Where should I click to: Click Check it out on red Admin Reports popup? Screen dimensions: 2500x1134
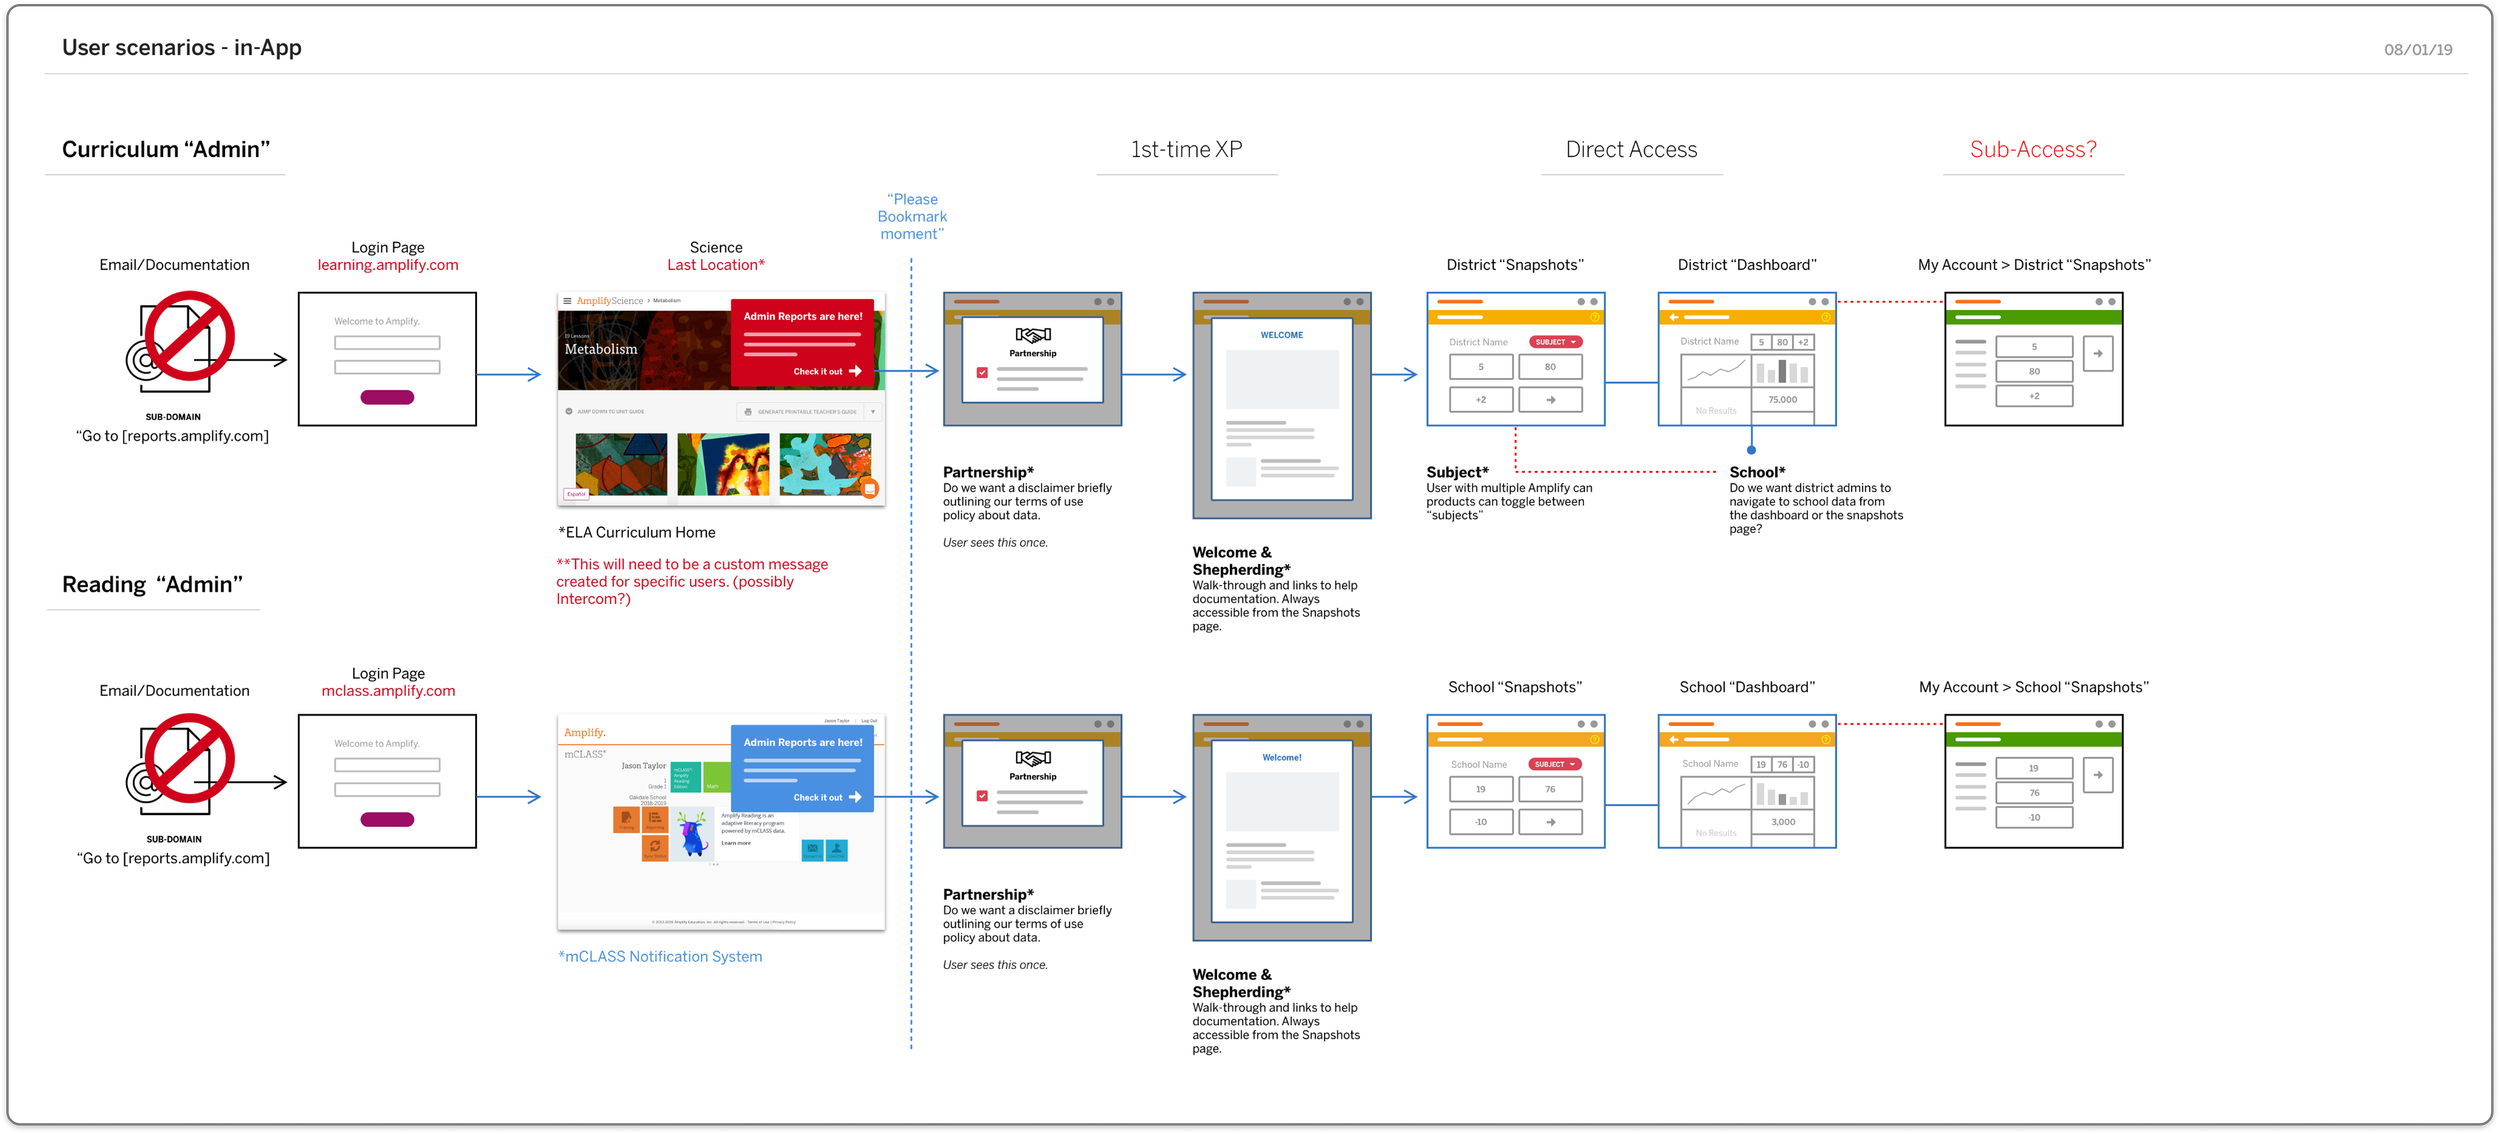(827, 372)
